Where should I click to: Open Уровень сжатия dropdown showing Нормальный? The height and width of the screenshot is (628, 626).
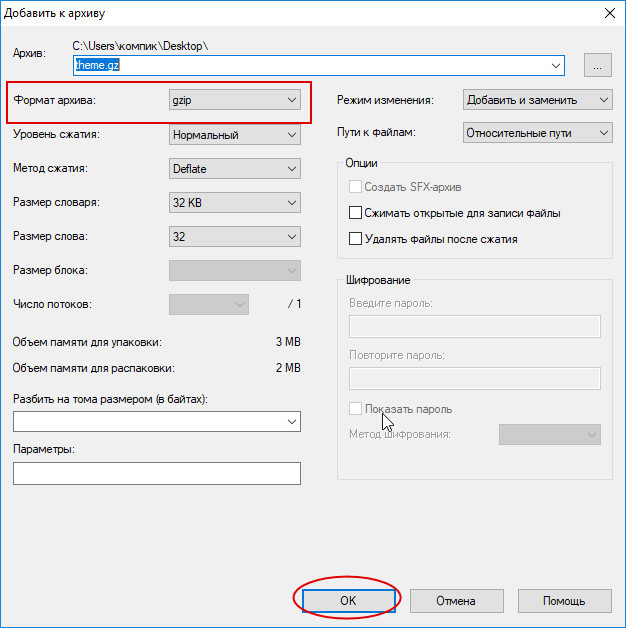(235, 135)
